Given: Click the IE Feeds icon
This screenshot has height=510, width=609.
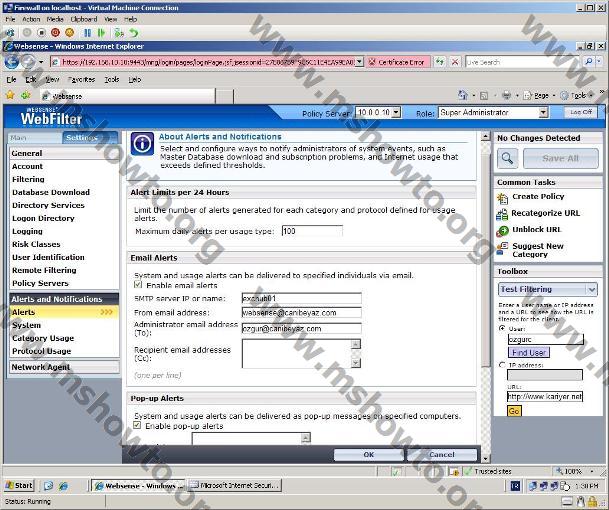Looking at the screenshot, I should (x=484, y=96).
